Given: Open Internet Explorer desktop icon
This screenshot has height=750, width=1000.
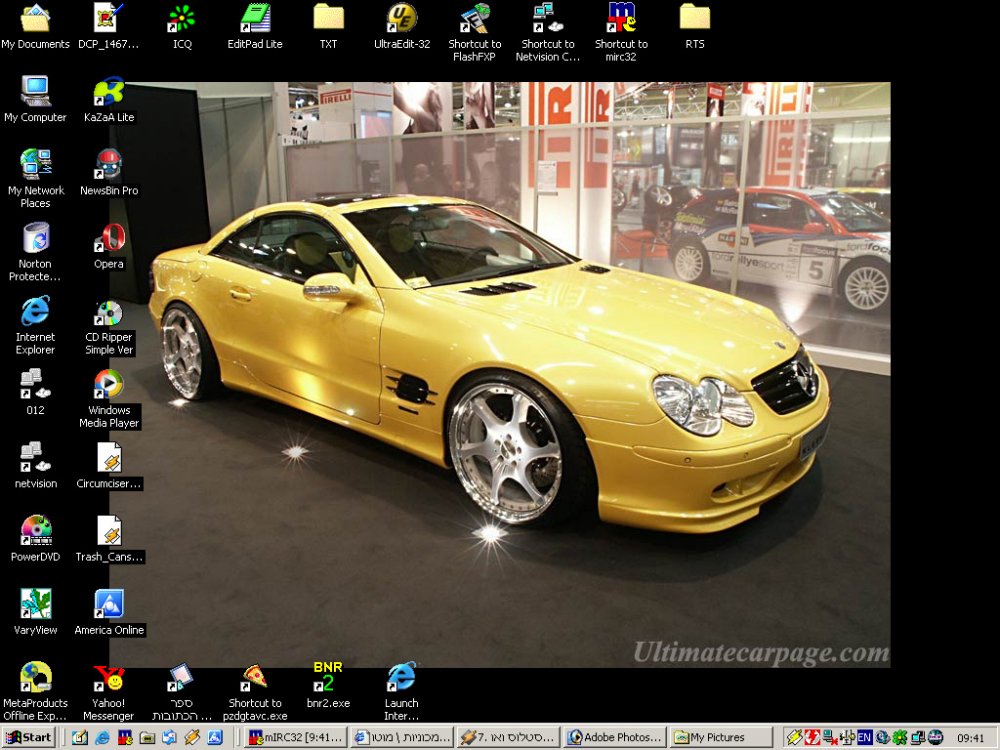Looking at the screenshot, I should (x=35, y=325).
